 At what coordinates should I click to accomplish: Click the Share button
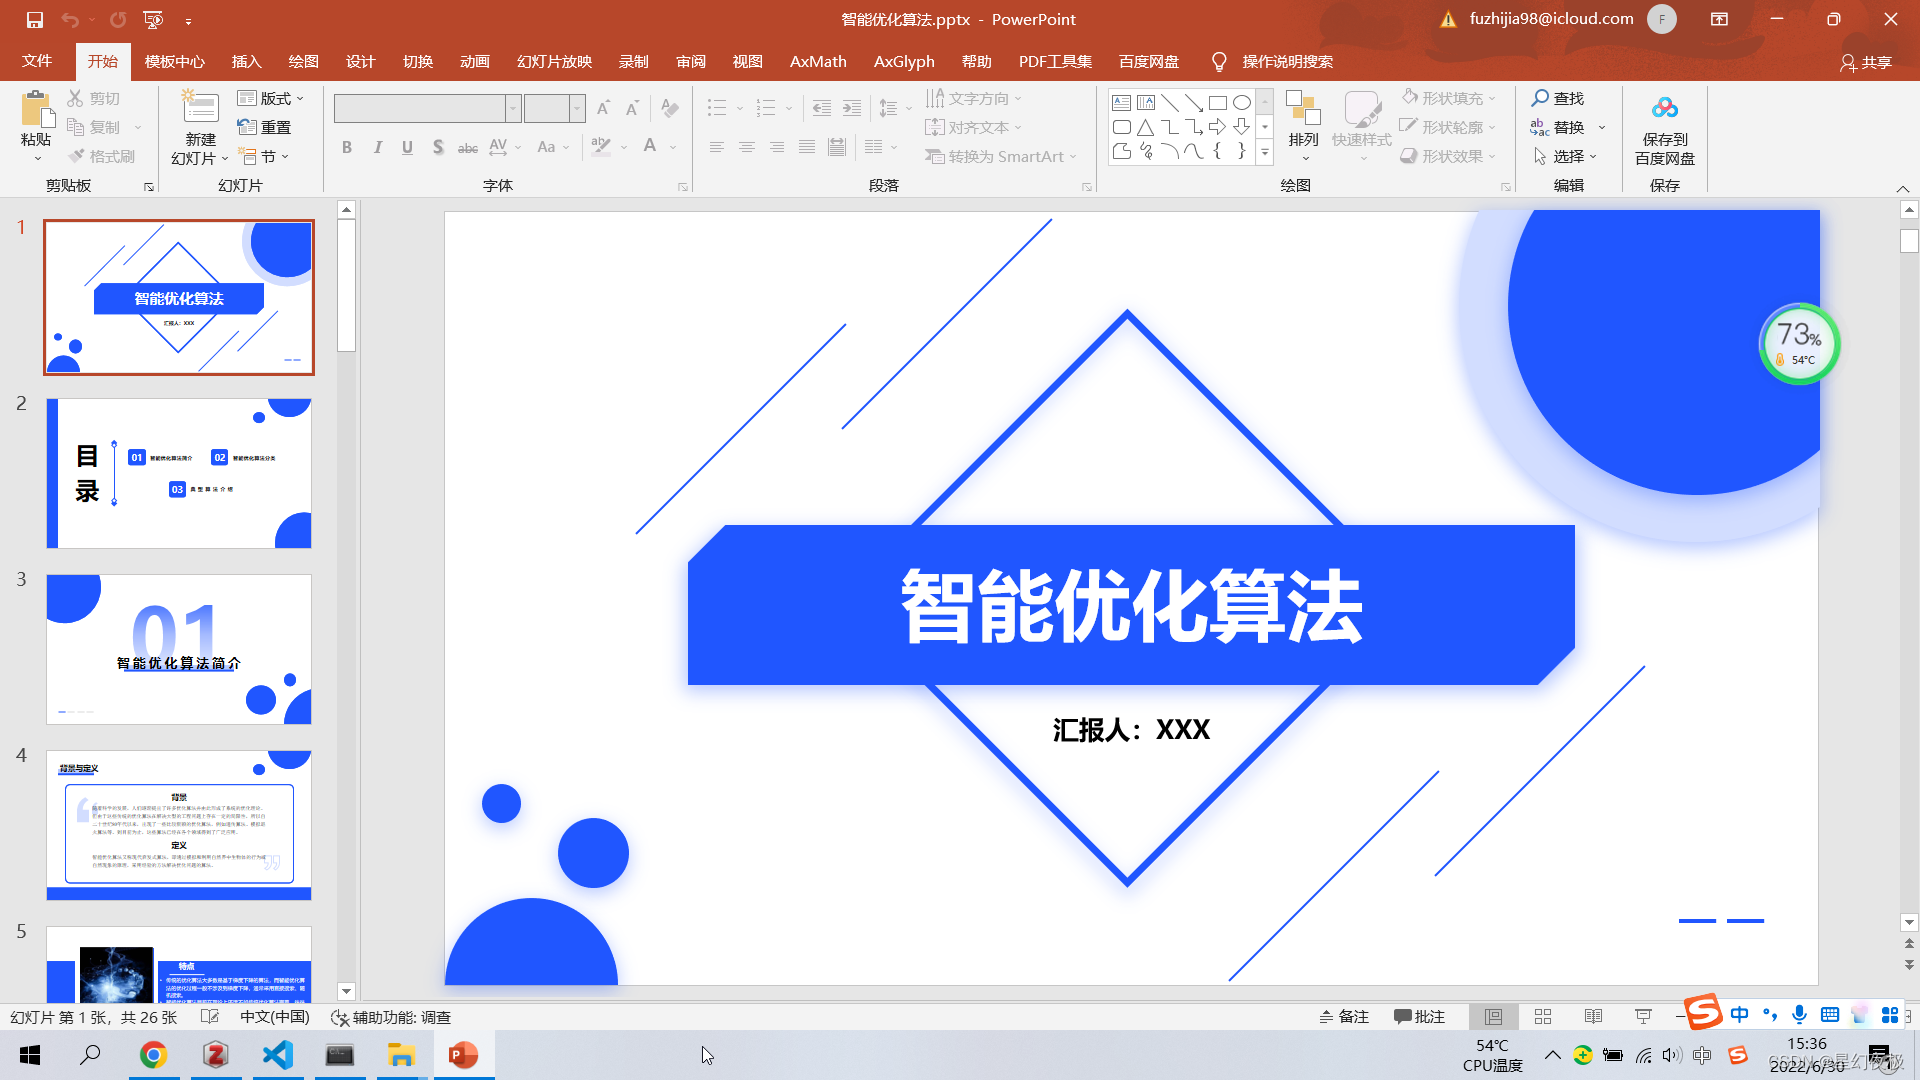click(1866, 62)
